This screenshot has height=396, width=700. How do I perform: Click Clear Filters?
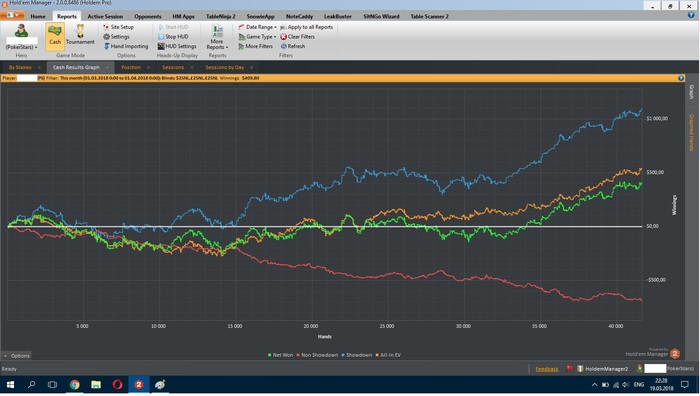point(297,37)
